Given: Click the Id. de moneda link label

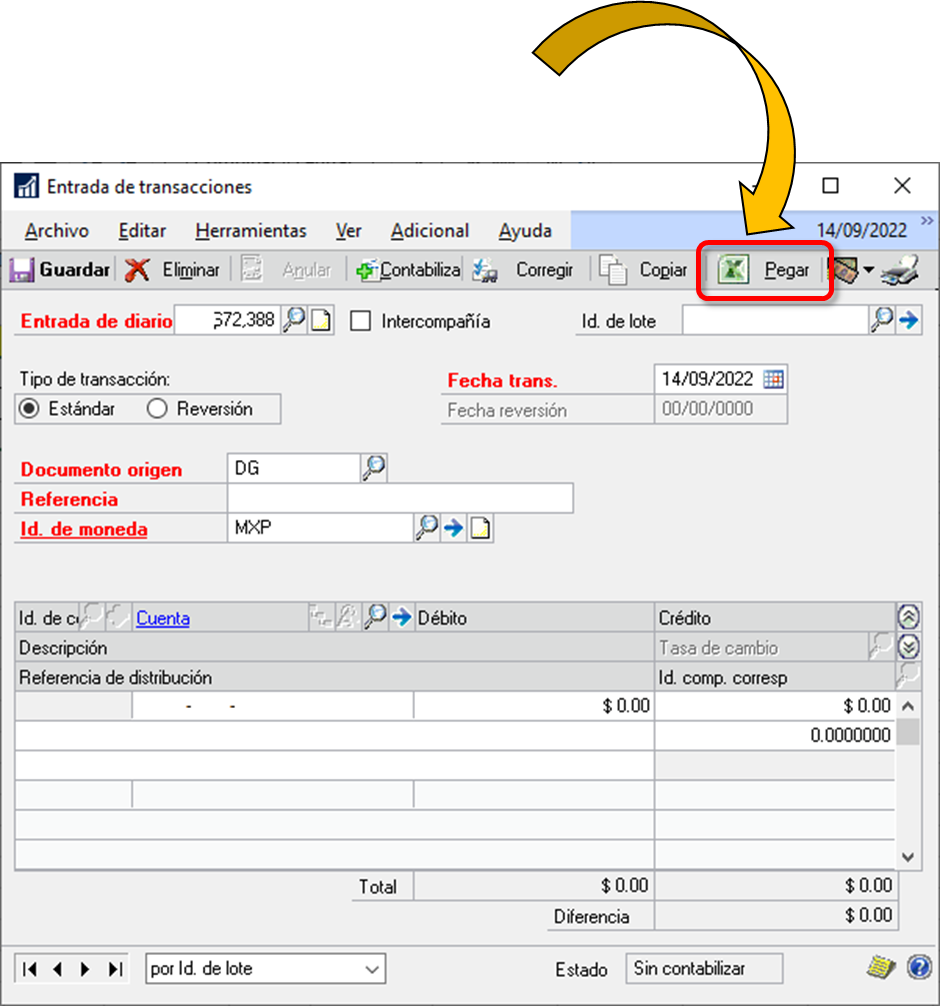Looking at the screenshot, I should point(84,529).
